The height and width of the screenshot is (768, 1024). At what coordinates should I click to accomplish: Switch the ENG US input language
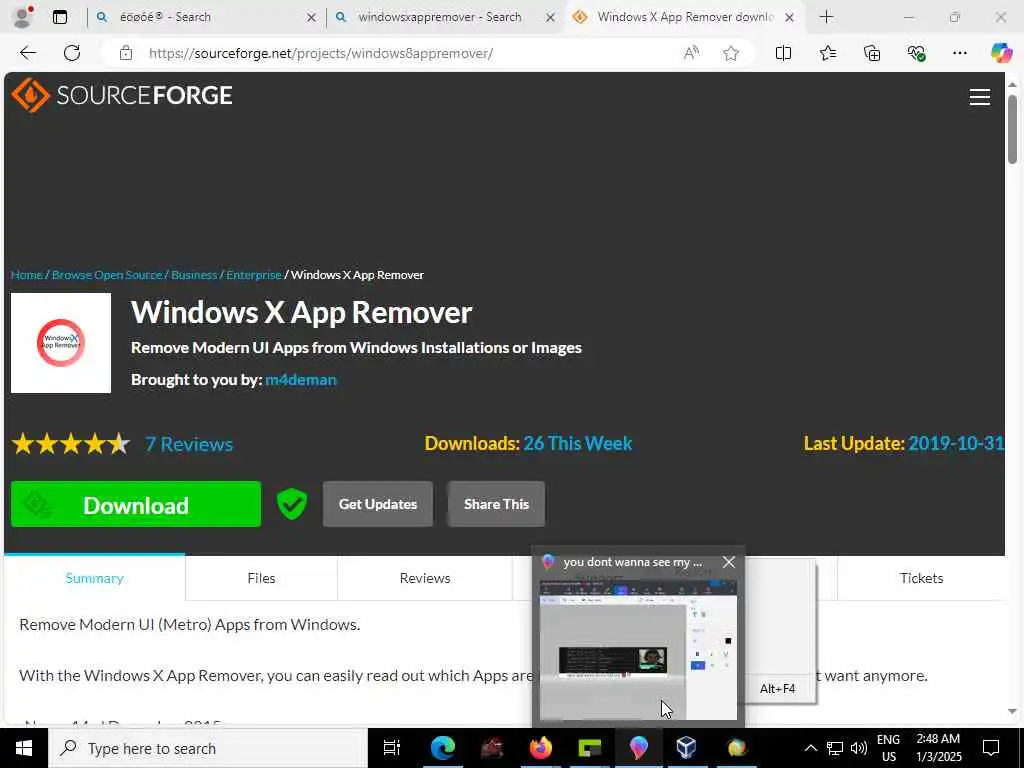pyautogui.click(x=888, y=748)
